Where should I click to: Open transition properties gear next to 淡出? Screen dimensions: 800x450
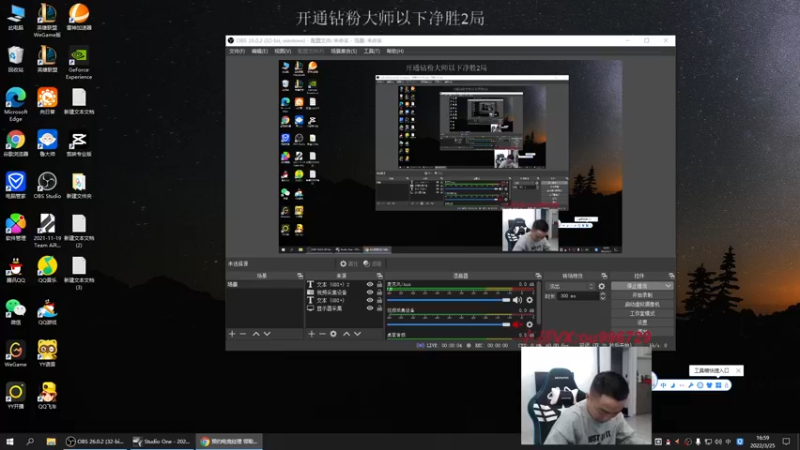[602, 286]
